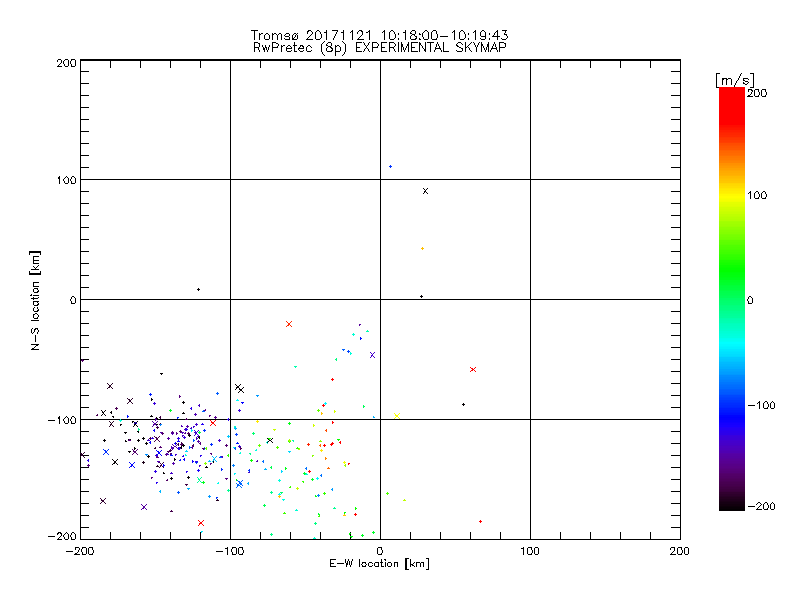This screenshot has height=600, width=800.
Task: Select the purple X marker just left of E-W zero
Action: [x=372, y=354]
